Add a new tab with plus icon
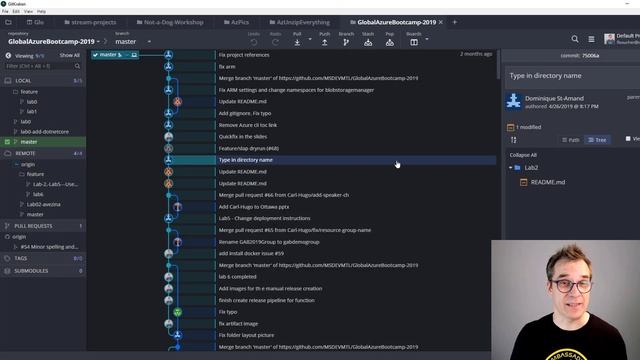The width and height of the screenshot is (640, 360). coord(455,22)
